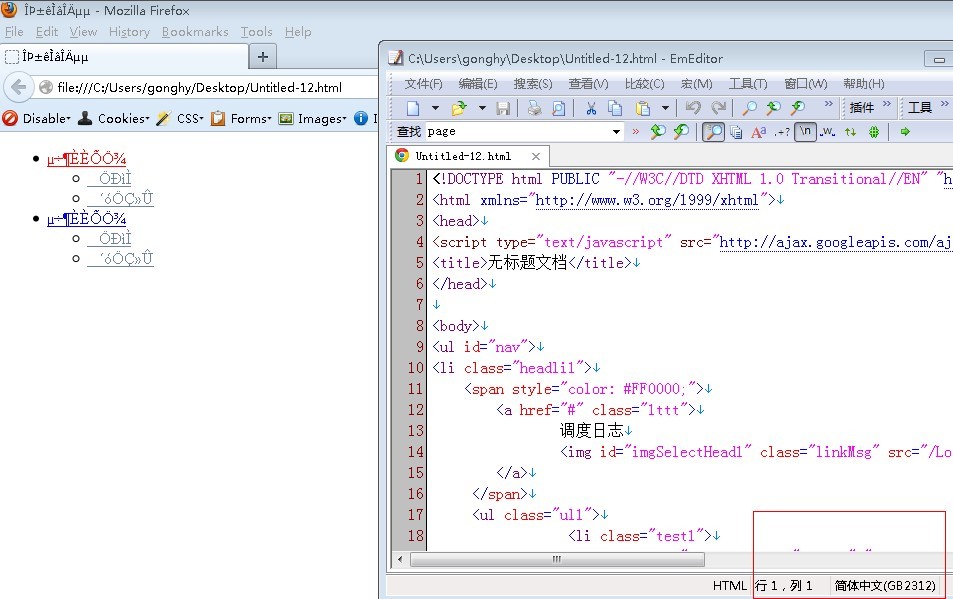953x599 pixels.
Task: Click the Undo arrow icon
Action: click(693, 108)
